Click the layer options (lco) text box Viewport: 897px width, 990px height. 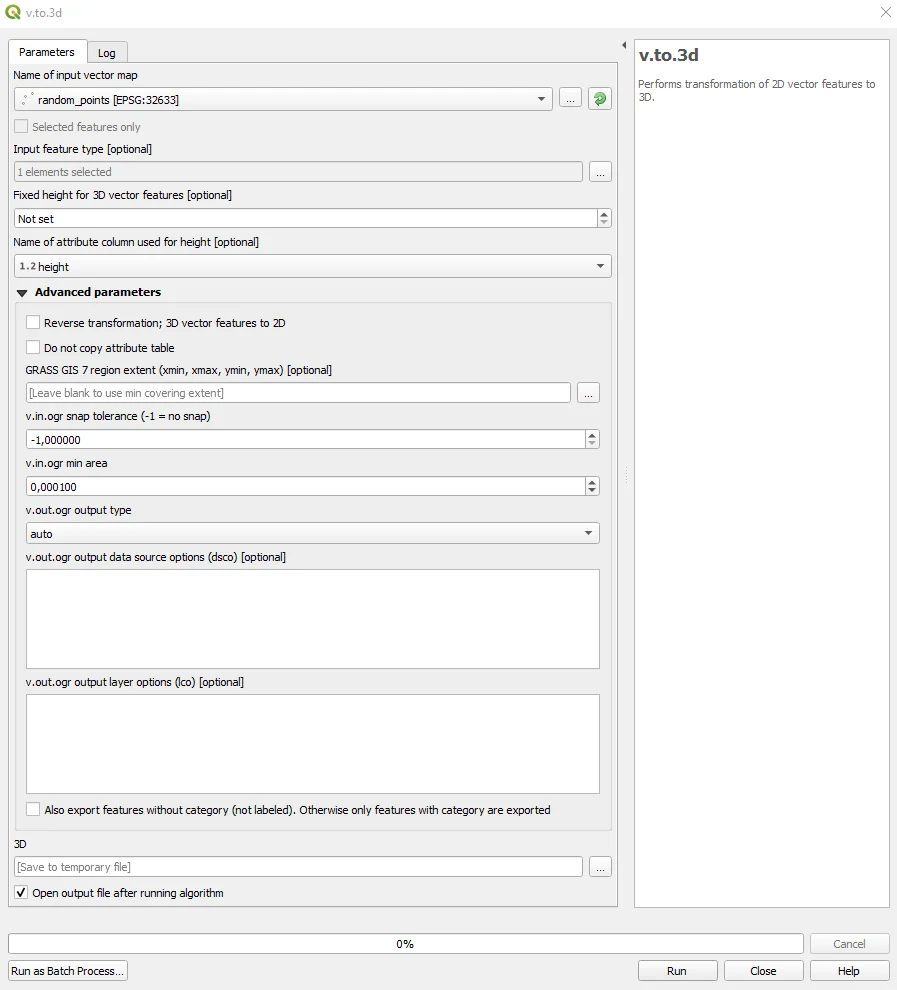pyautogui.click(x=312, y=744)
